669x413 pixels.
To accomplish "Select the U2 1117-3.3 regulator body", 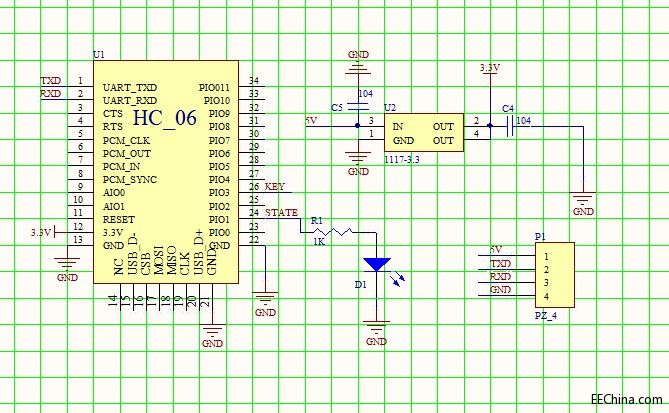I will pyautogui.click(x=423, y=133).
